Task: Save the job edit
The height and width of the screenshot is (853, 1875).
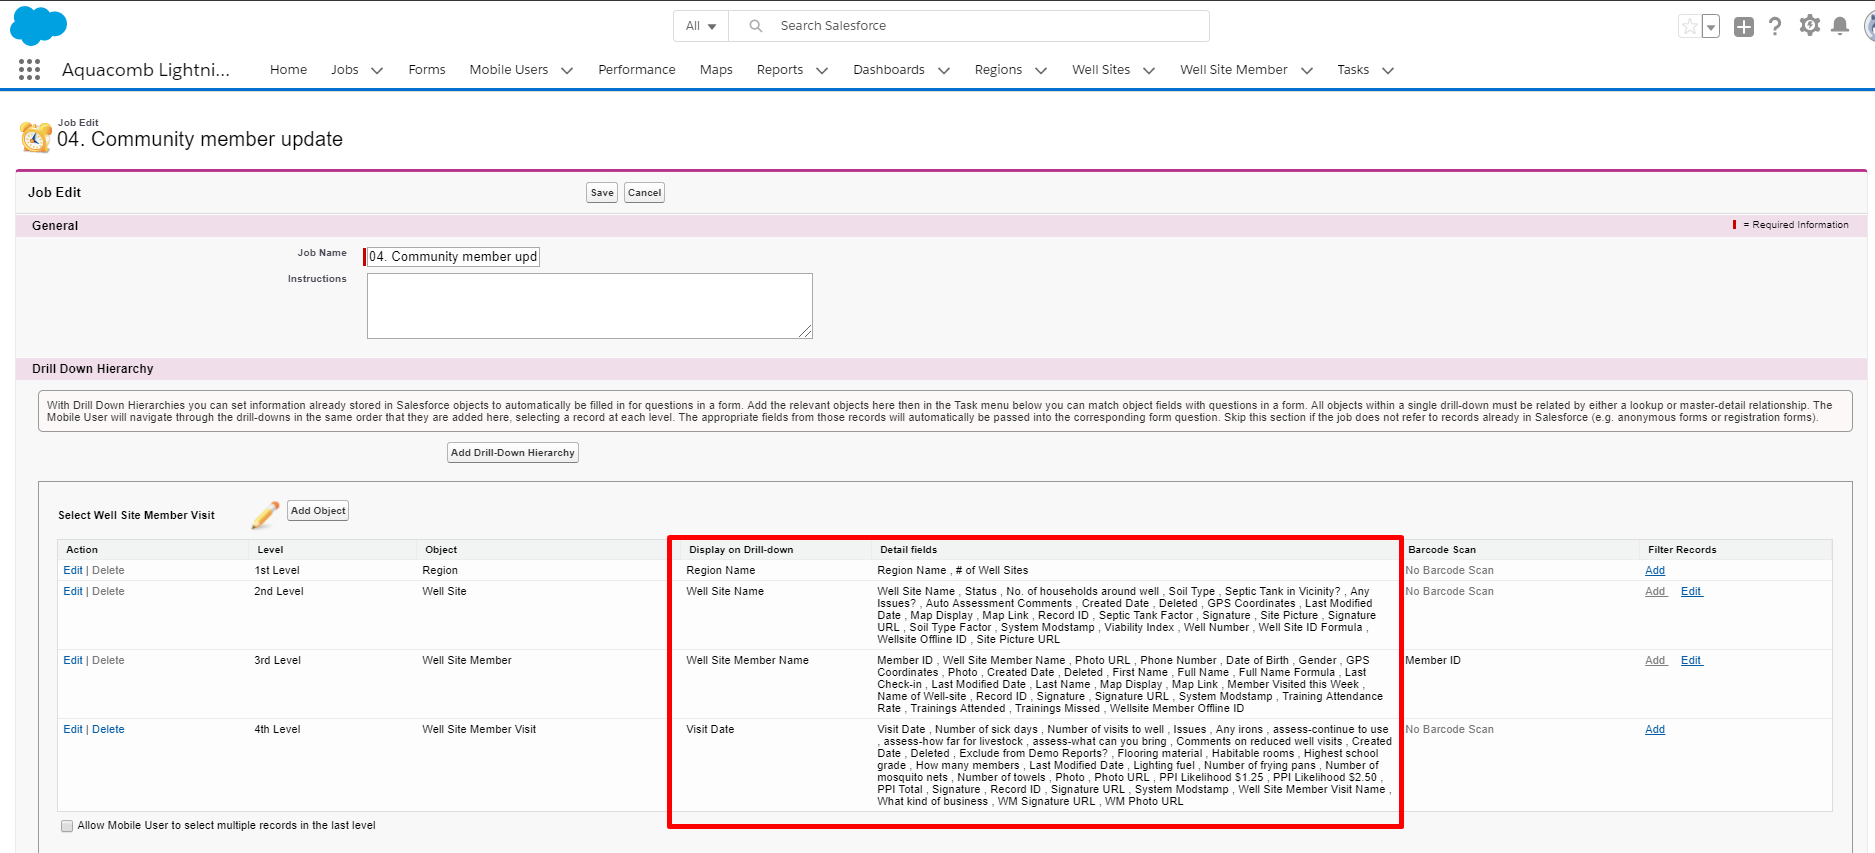Action: pos(602,193)
